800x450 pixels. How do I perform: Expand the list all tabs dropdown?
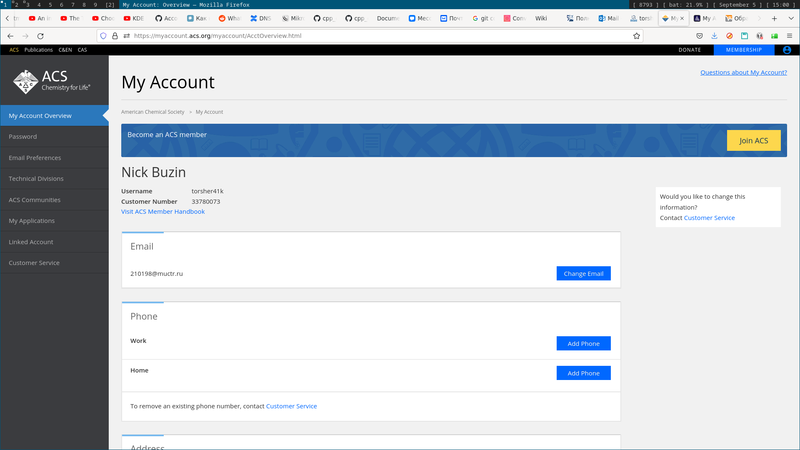(x=789, y=19)
